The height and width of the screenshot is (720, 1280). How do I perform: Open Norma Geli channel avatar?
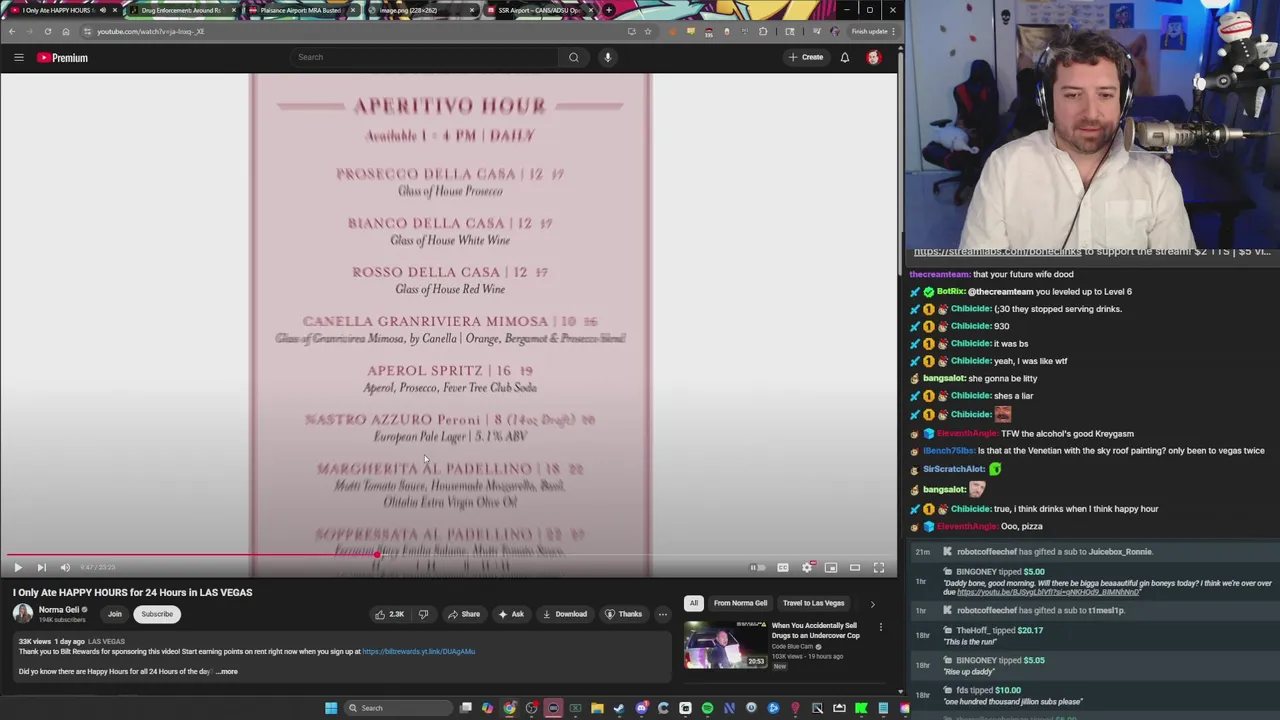coord(23,614)
